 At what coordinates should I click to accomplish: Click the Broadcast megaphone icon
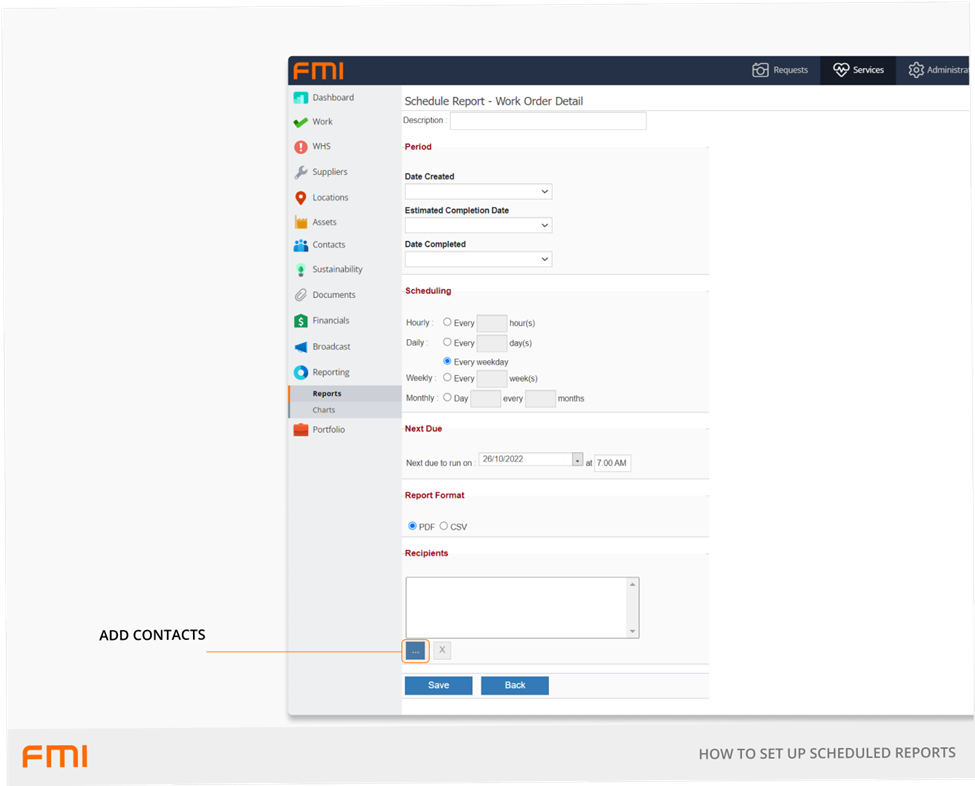tap(300, 347)
